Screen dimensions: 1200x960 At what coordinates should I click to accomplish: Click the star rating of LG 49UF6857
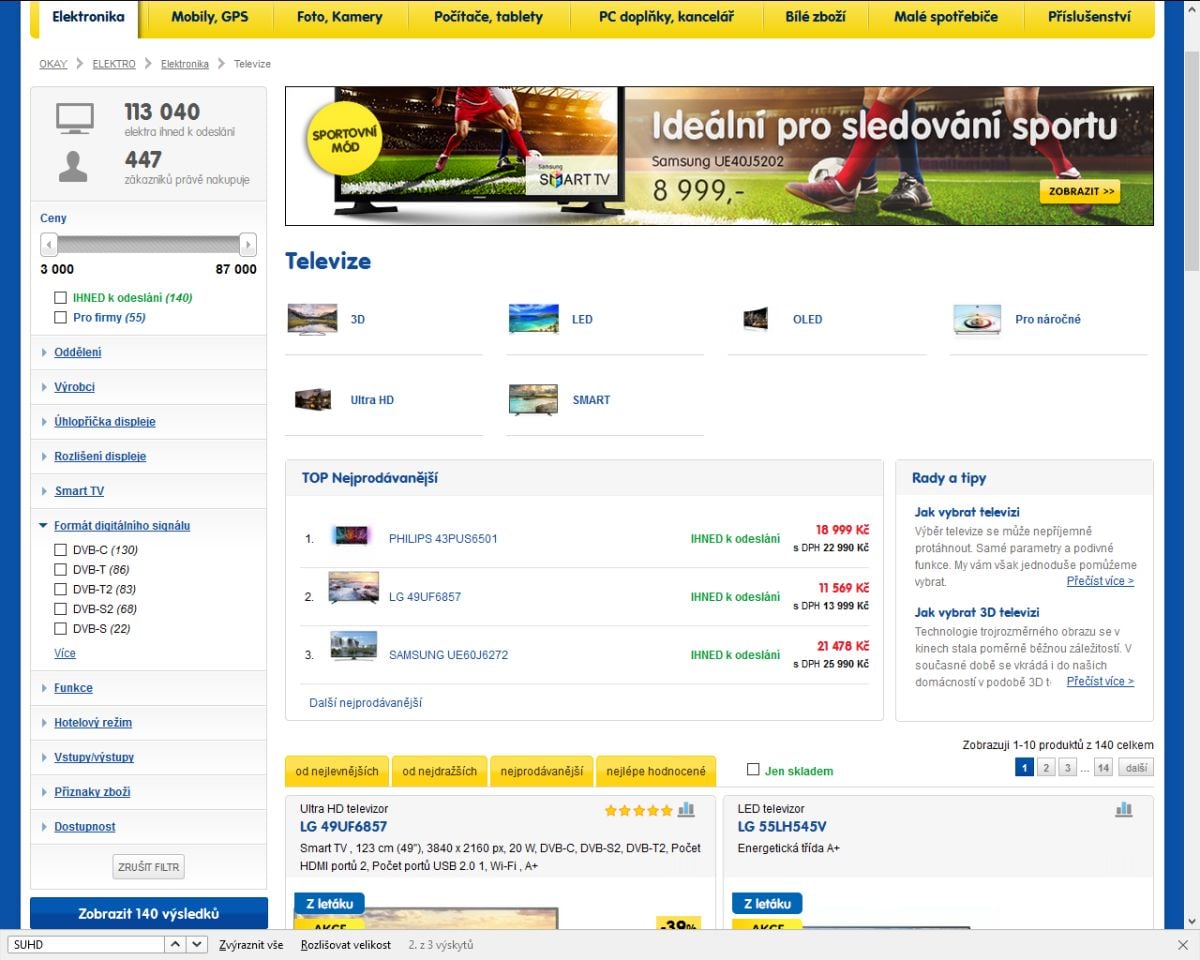click(x=638, y=811)
